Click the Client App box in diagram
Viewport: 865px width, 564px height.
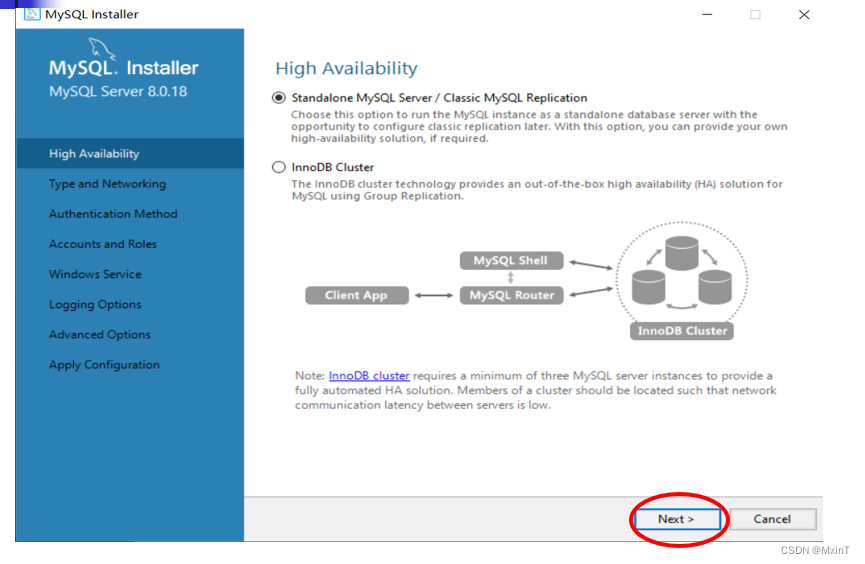click(x=357, y=295)
